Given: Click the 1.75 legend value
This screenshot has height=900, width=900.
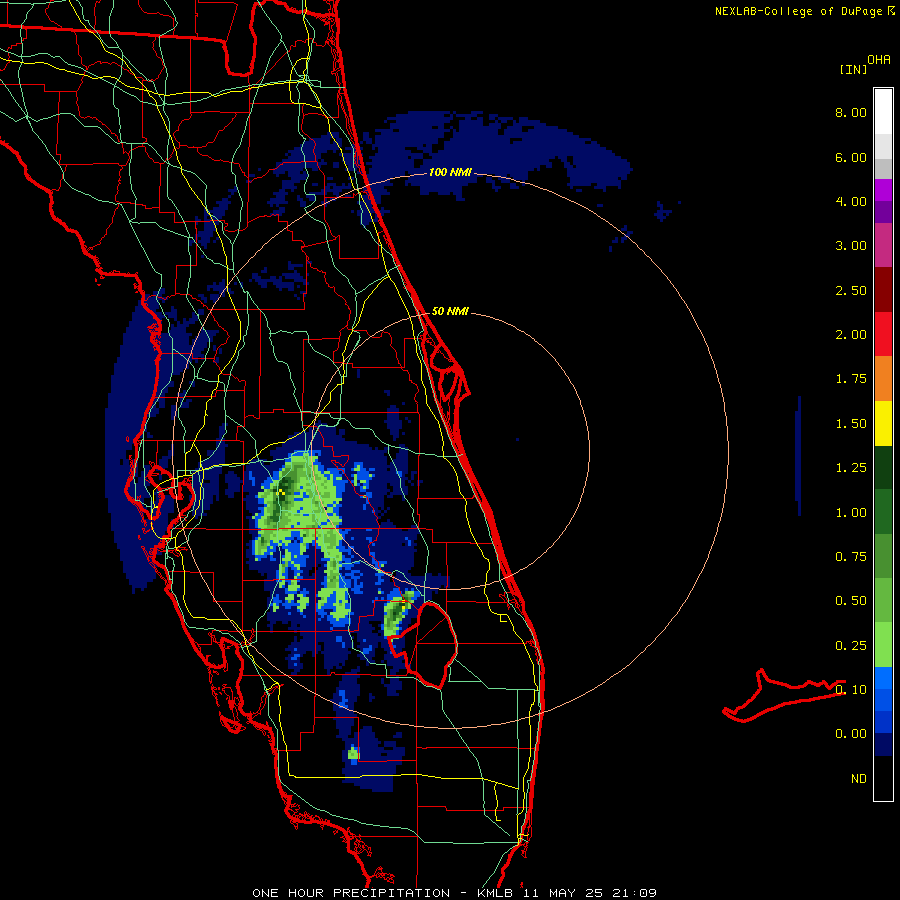Looking at the screenshot, I should [x=851, y=379].
